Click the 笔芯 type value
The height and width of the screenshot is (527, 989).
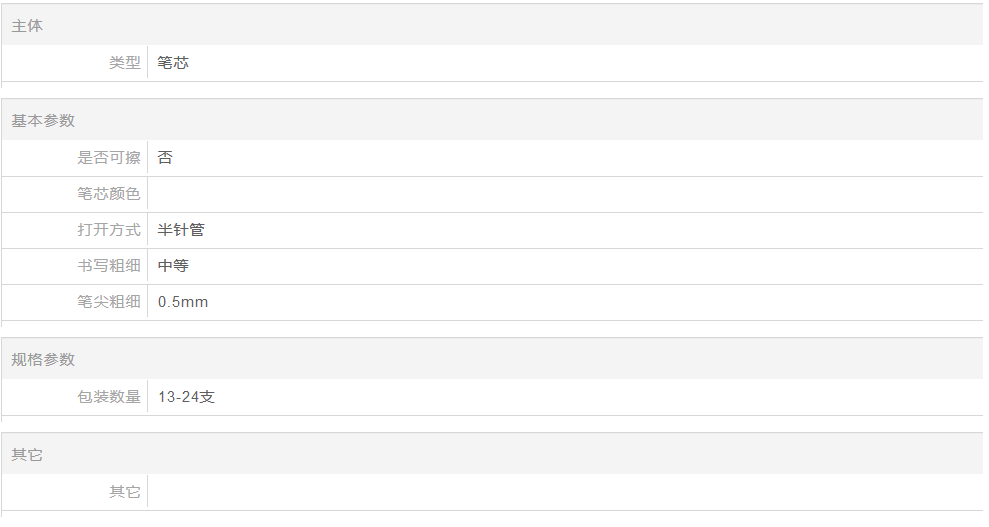pyautogui.click(x=173, y=63)
